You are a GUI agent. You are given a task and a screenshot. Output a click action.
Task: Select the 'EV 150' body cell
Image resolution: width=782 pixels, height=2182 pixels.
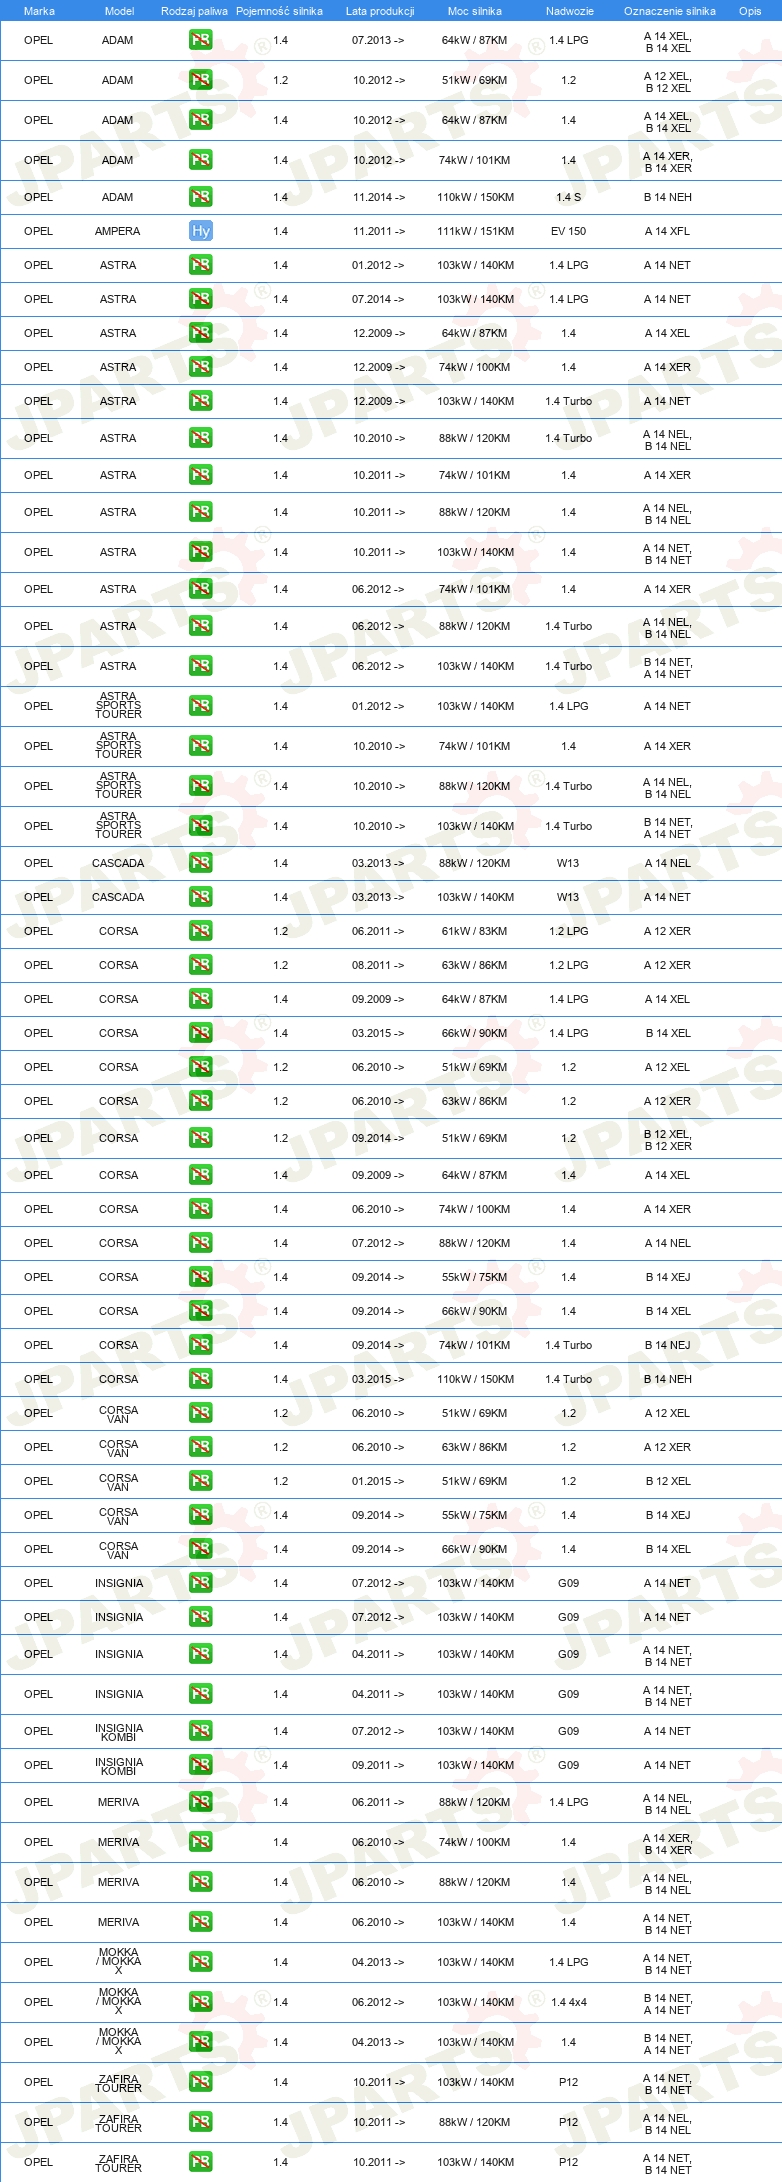(x=569, y=231)
